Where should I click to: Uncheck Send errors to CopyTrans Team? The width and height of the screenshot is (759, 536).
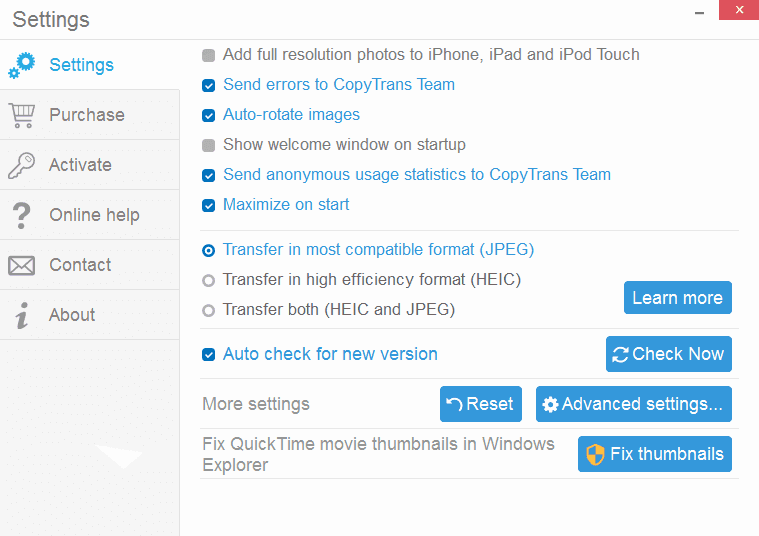click(208, 85)
